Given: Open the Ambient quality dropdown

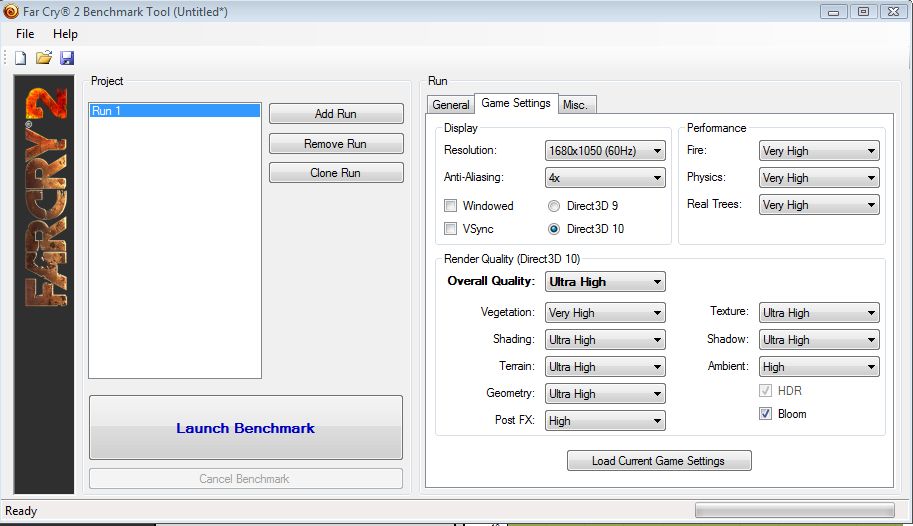Looking at the screenshot, I should (819, 367).
